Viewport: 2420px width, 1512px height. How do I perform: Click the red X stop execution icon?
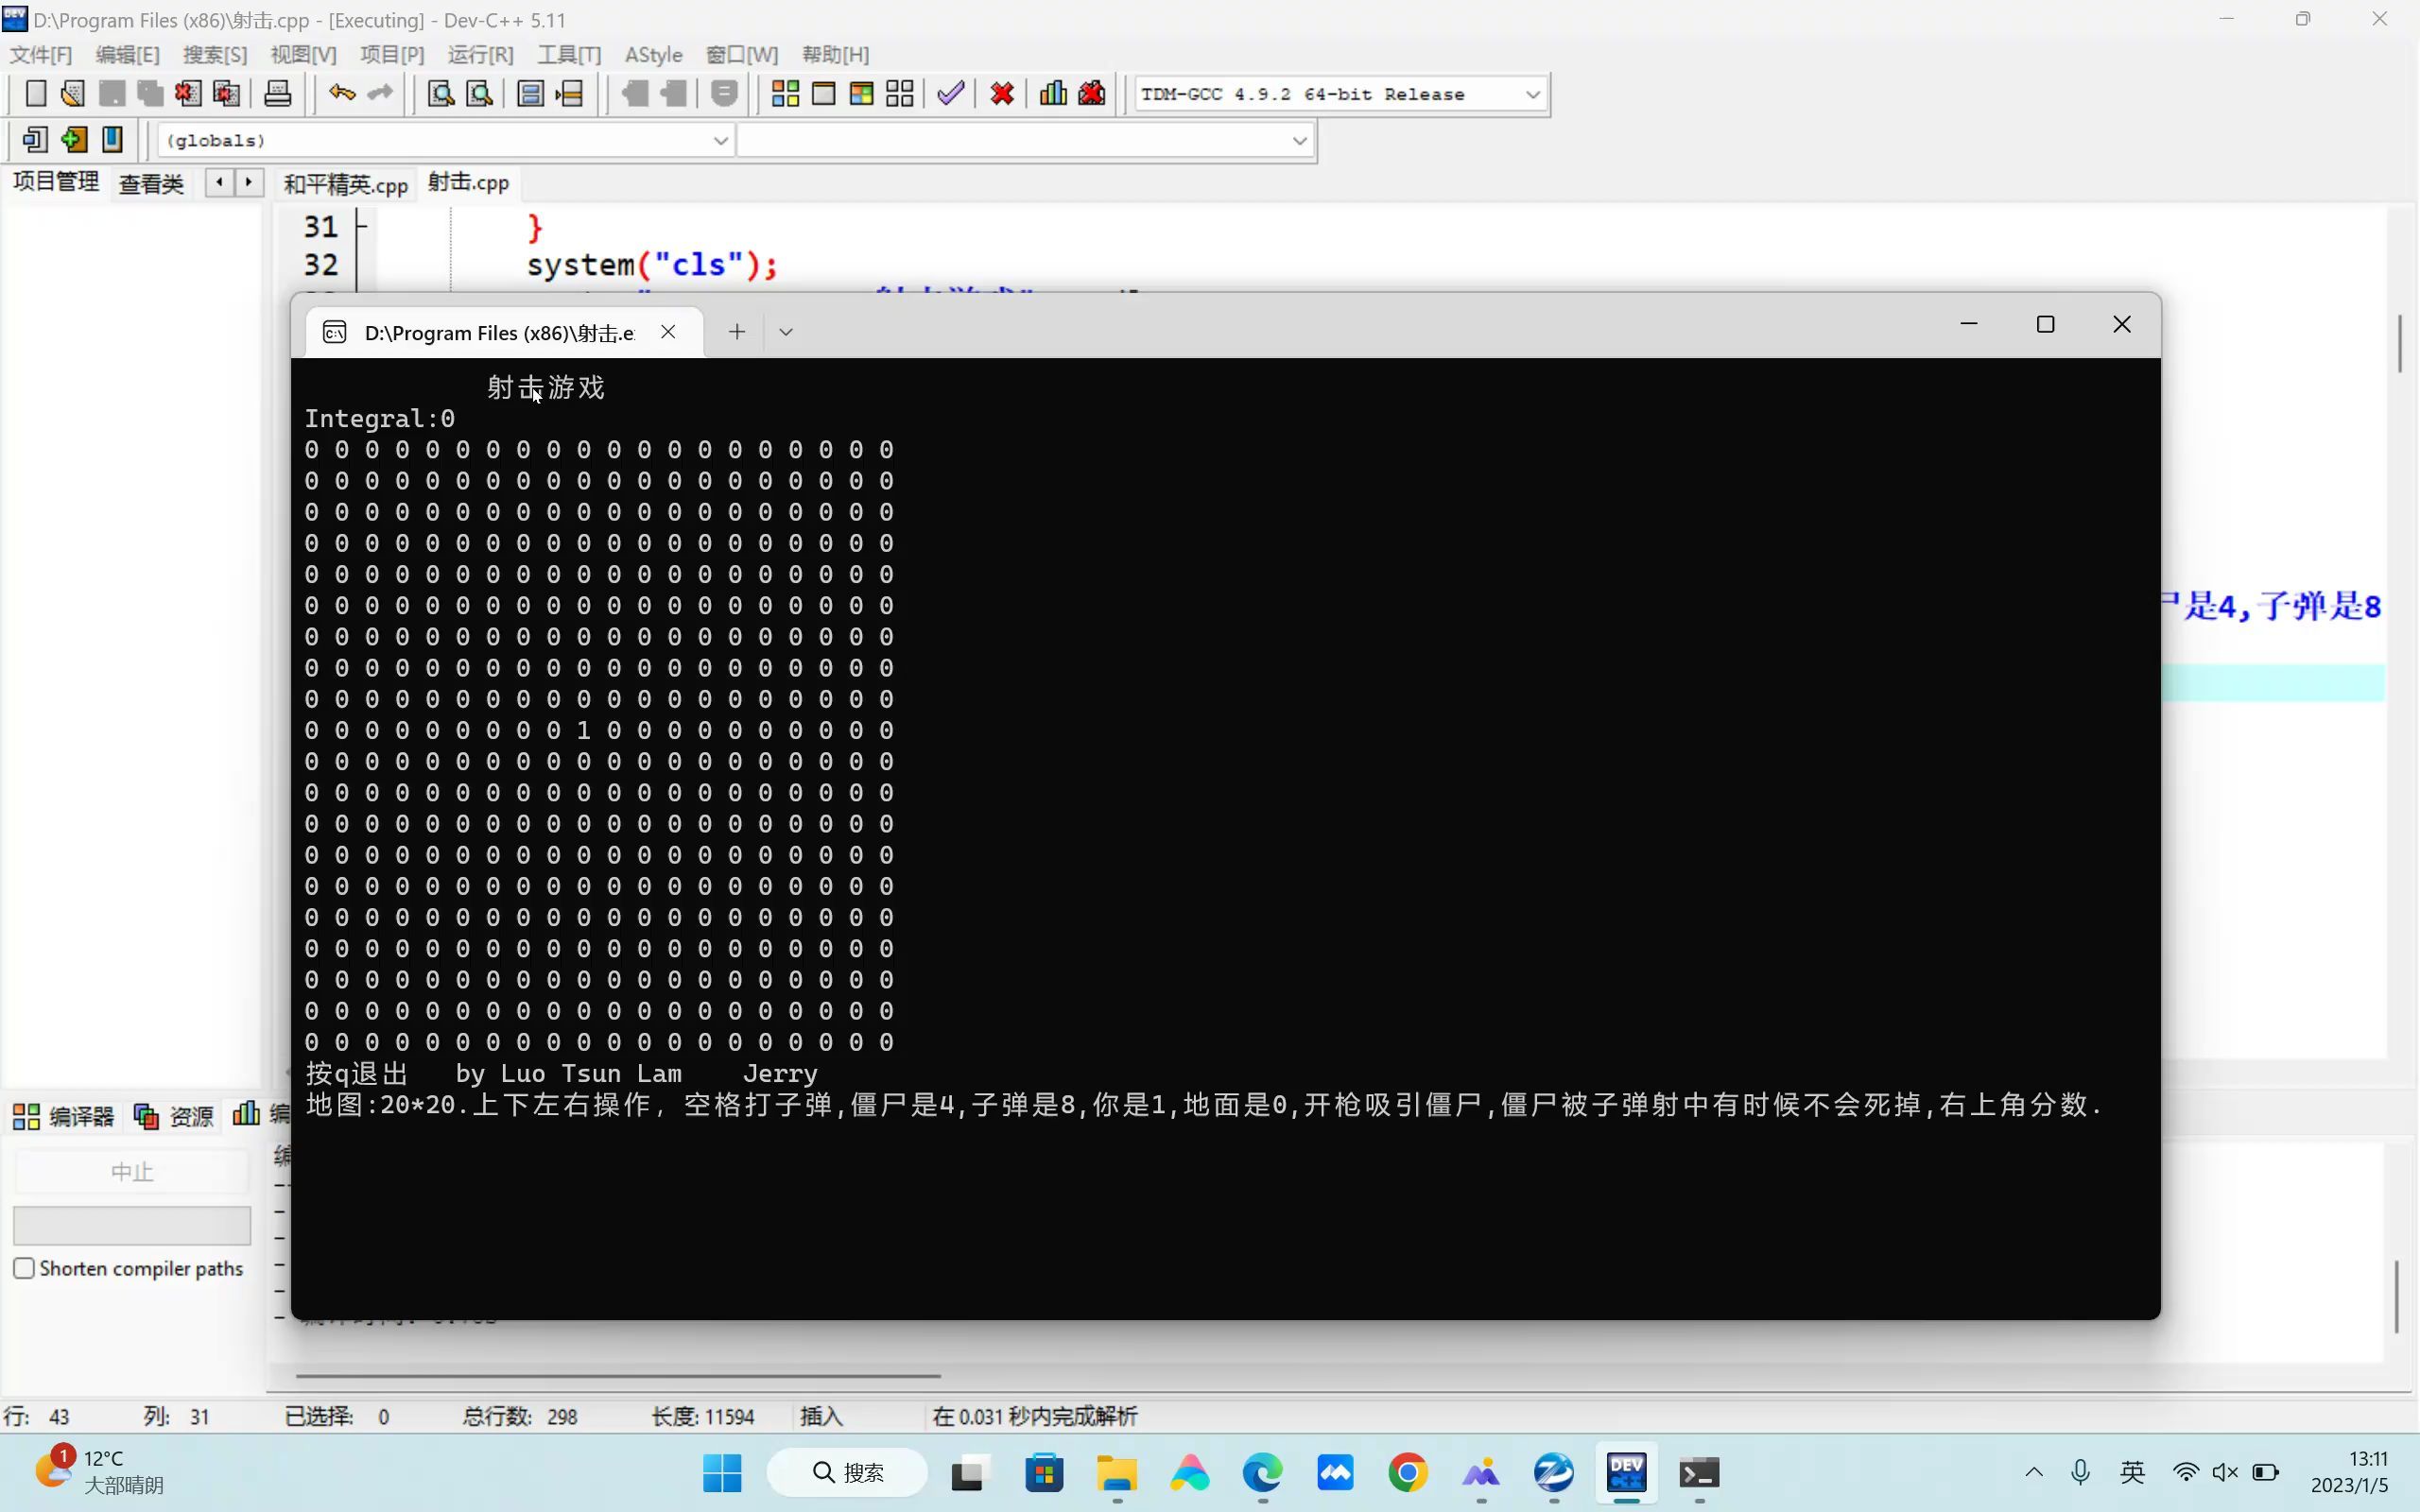[1002, 94]
